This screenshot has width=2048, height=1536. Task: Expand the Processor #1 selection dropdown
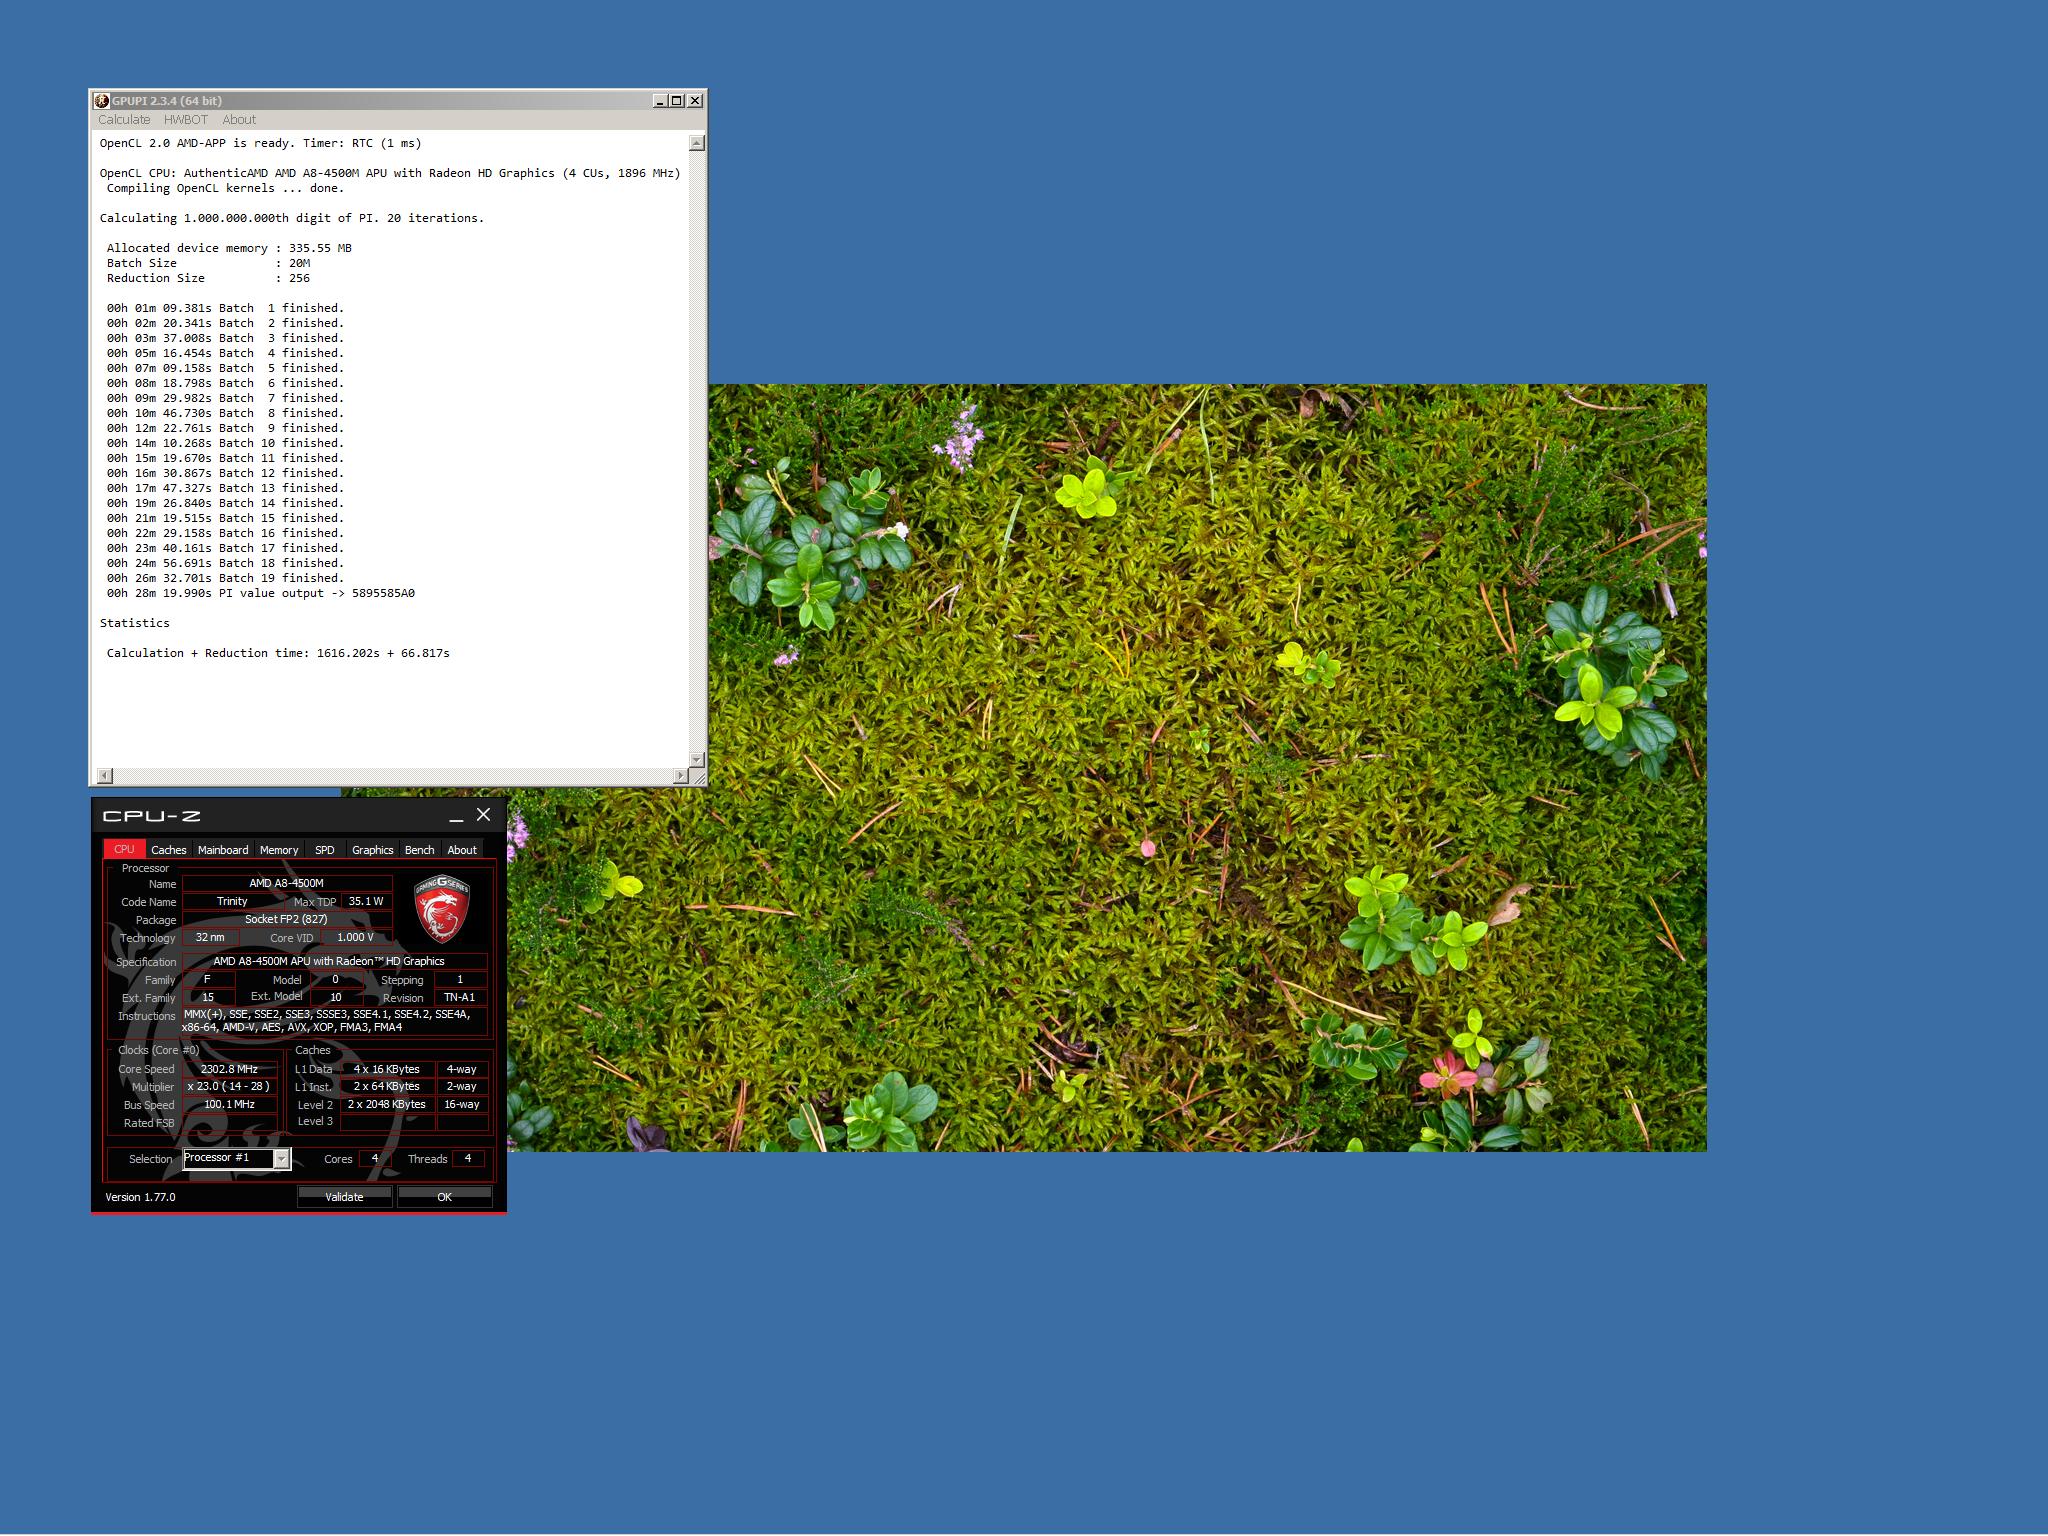tap(282, 1158)
